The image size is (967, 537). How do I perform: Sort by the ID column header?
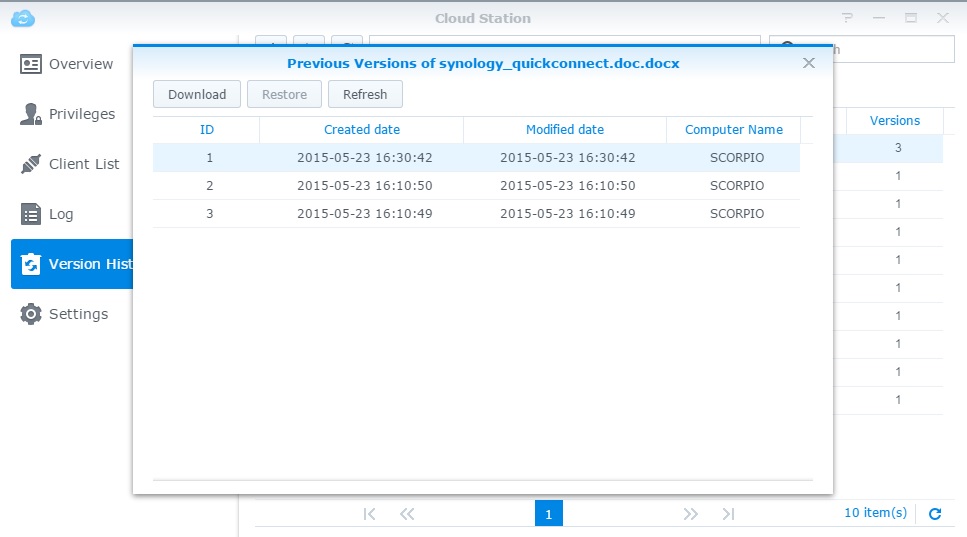coord(207,129)
